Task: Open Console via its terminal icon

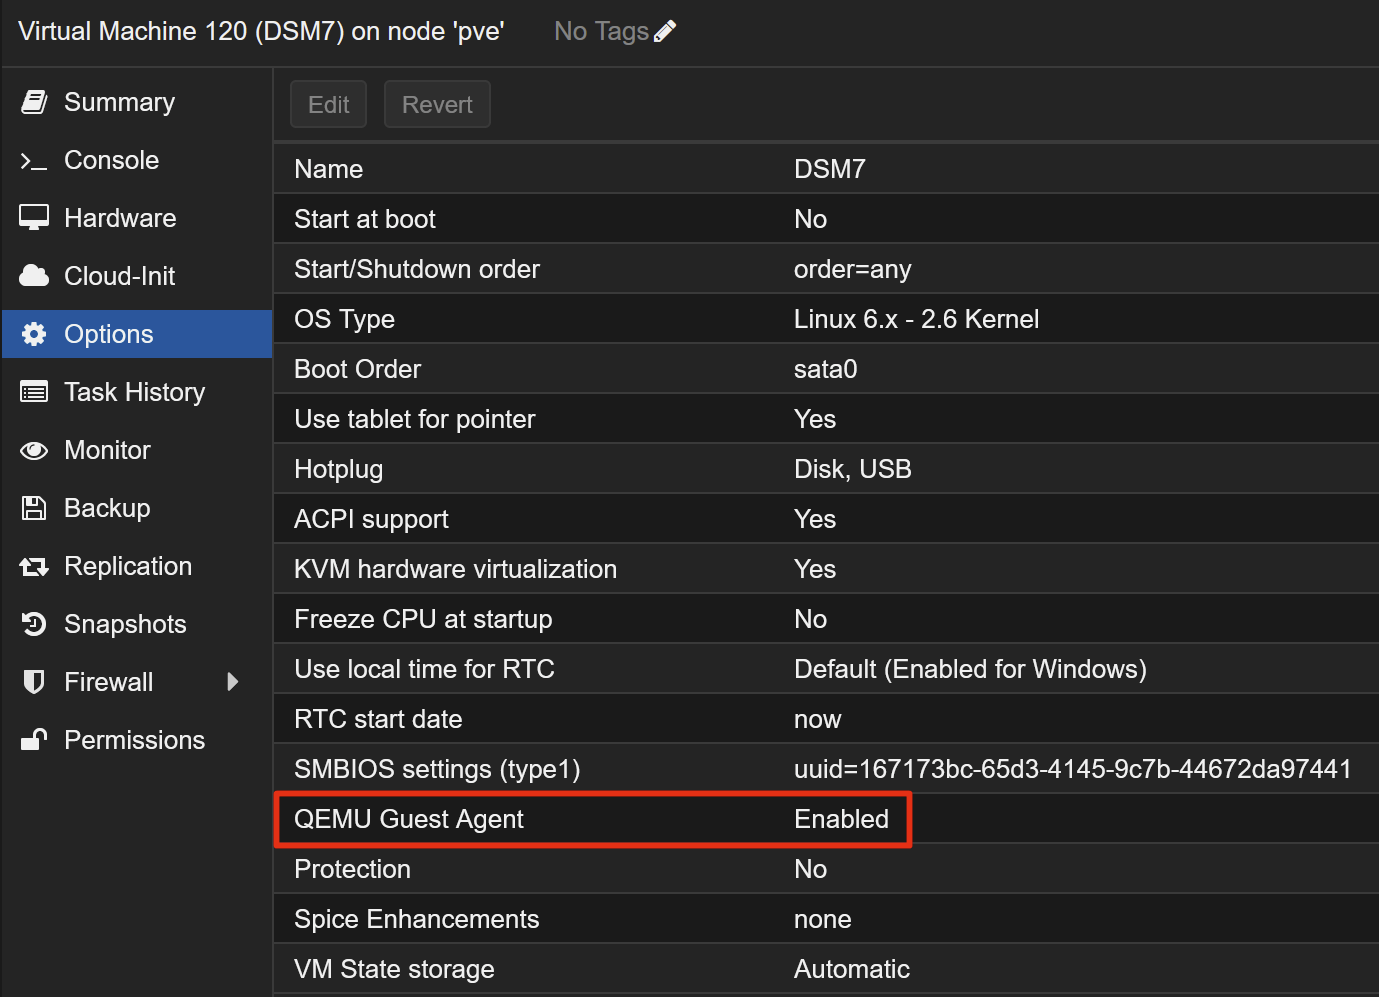Action: pyautogui.click(x=34, y=161)
